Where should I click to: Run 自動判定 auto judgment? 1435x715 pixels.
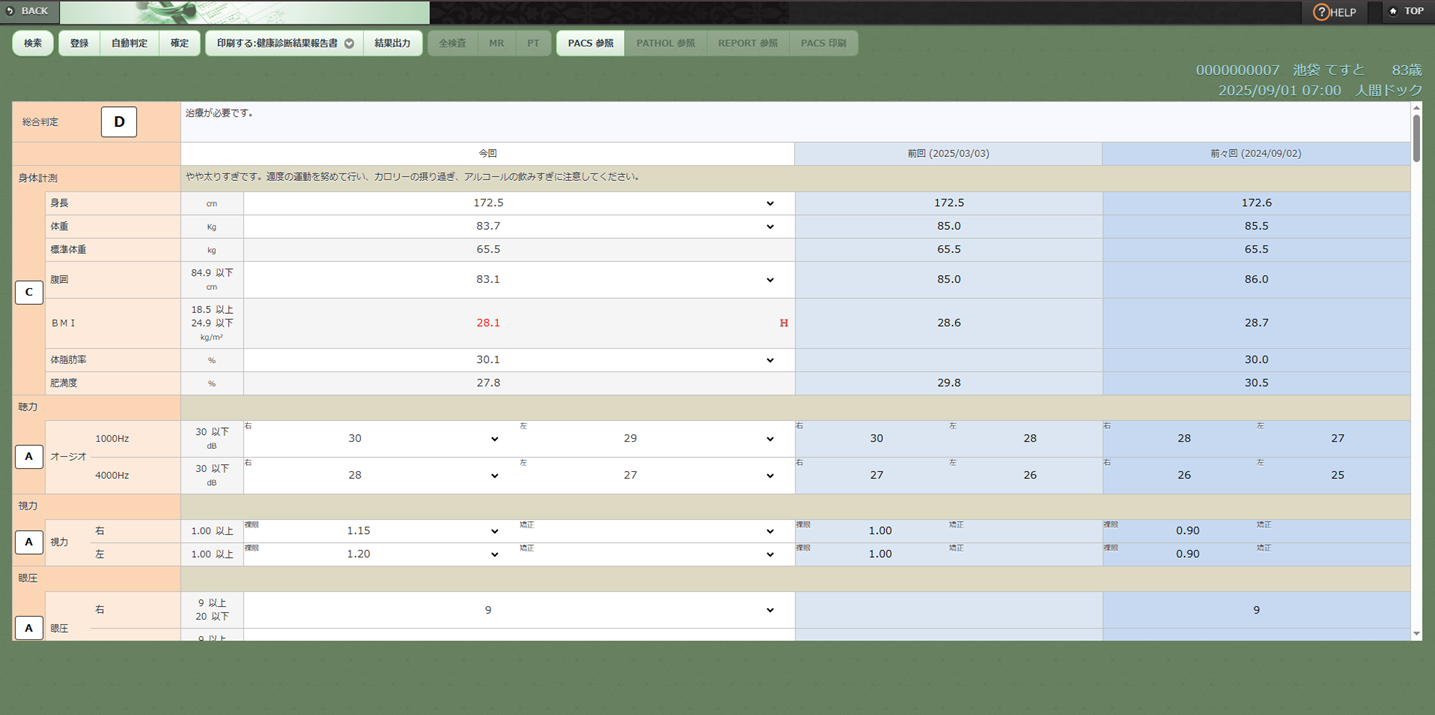point(129,43)
